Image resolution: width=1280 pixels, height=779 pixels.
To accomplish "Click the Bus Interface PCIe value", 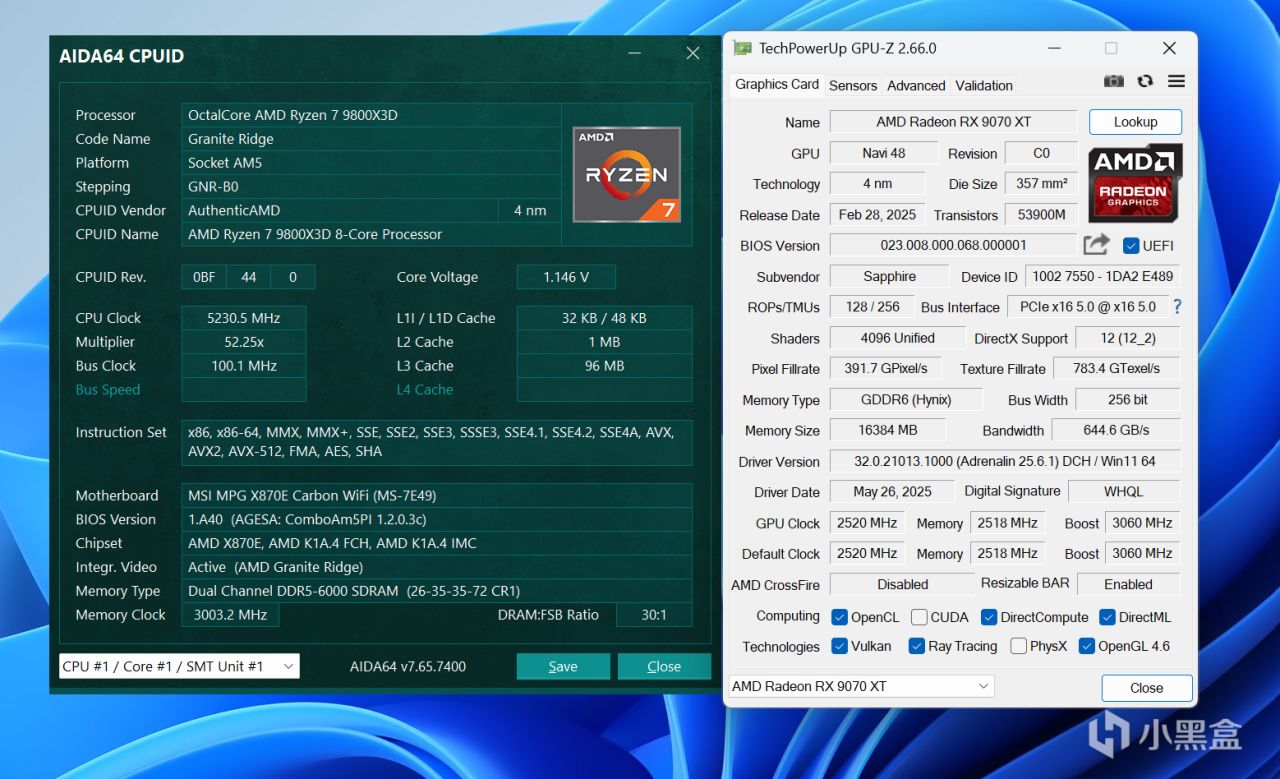I will coord(1088,307).
